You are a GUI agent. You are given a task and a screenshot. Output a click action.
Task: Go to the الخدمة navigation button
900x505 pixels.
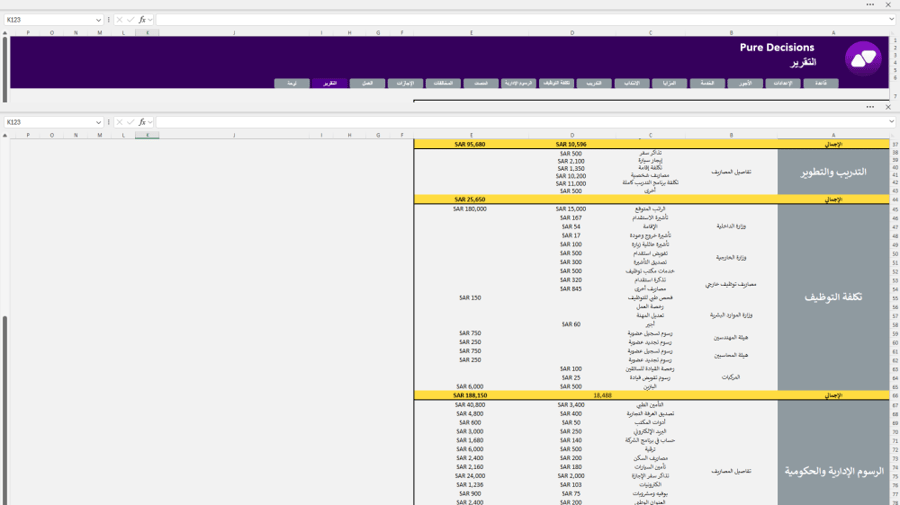click(707, 83)
